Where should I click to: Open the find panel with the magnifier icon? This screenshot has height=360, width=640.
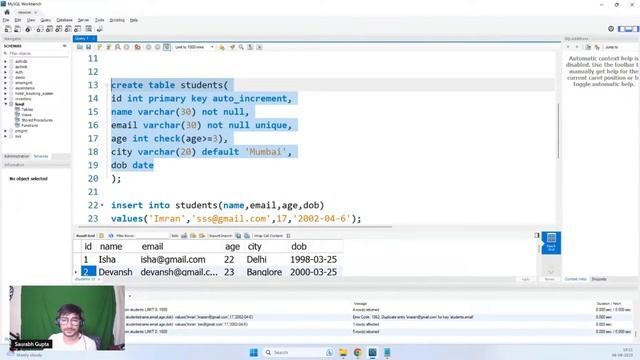click(241, 47)
